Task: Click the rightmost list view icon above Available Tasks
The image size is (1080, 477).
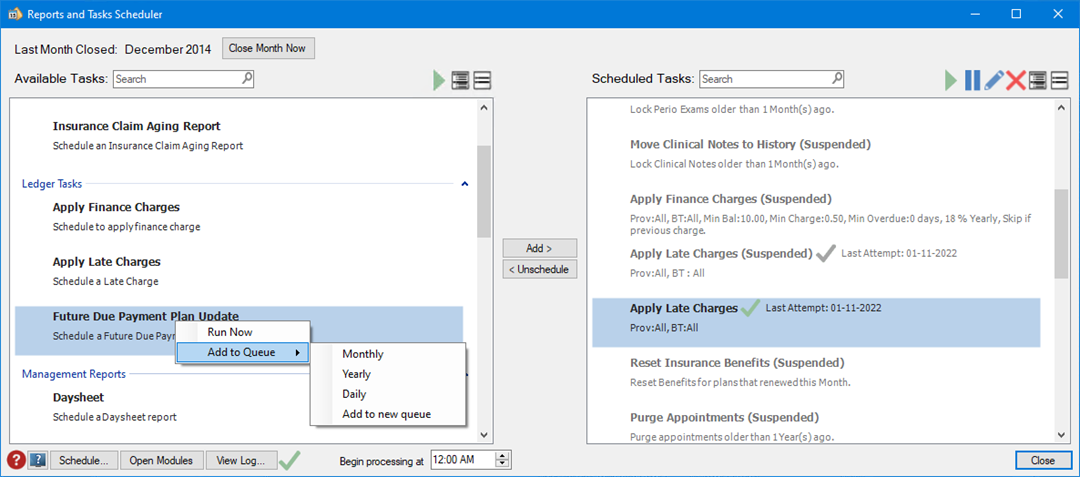Action: (x=482, y=81)
